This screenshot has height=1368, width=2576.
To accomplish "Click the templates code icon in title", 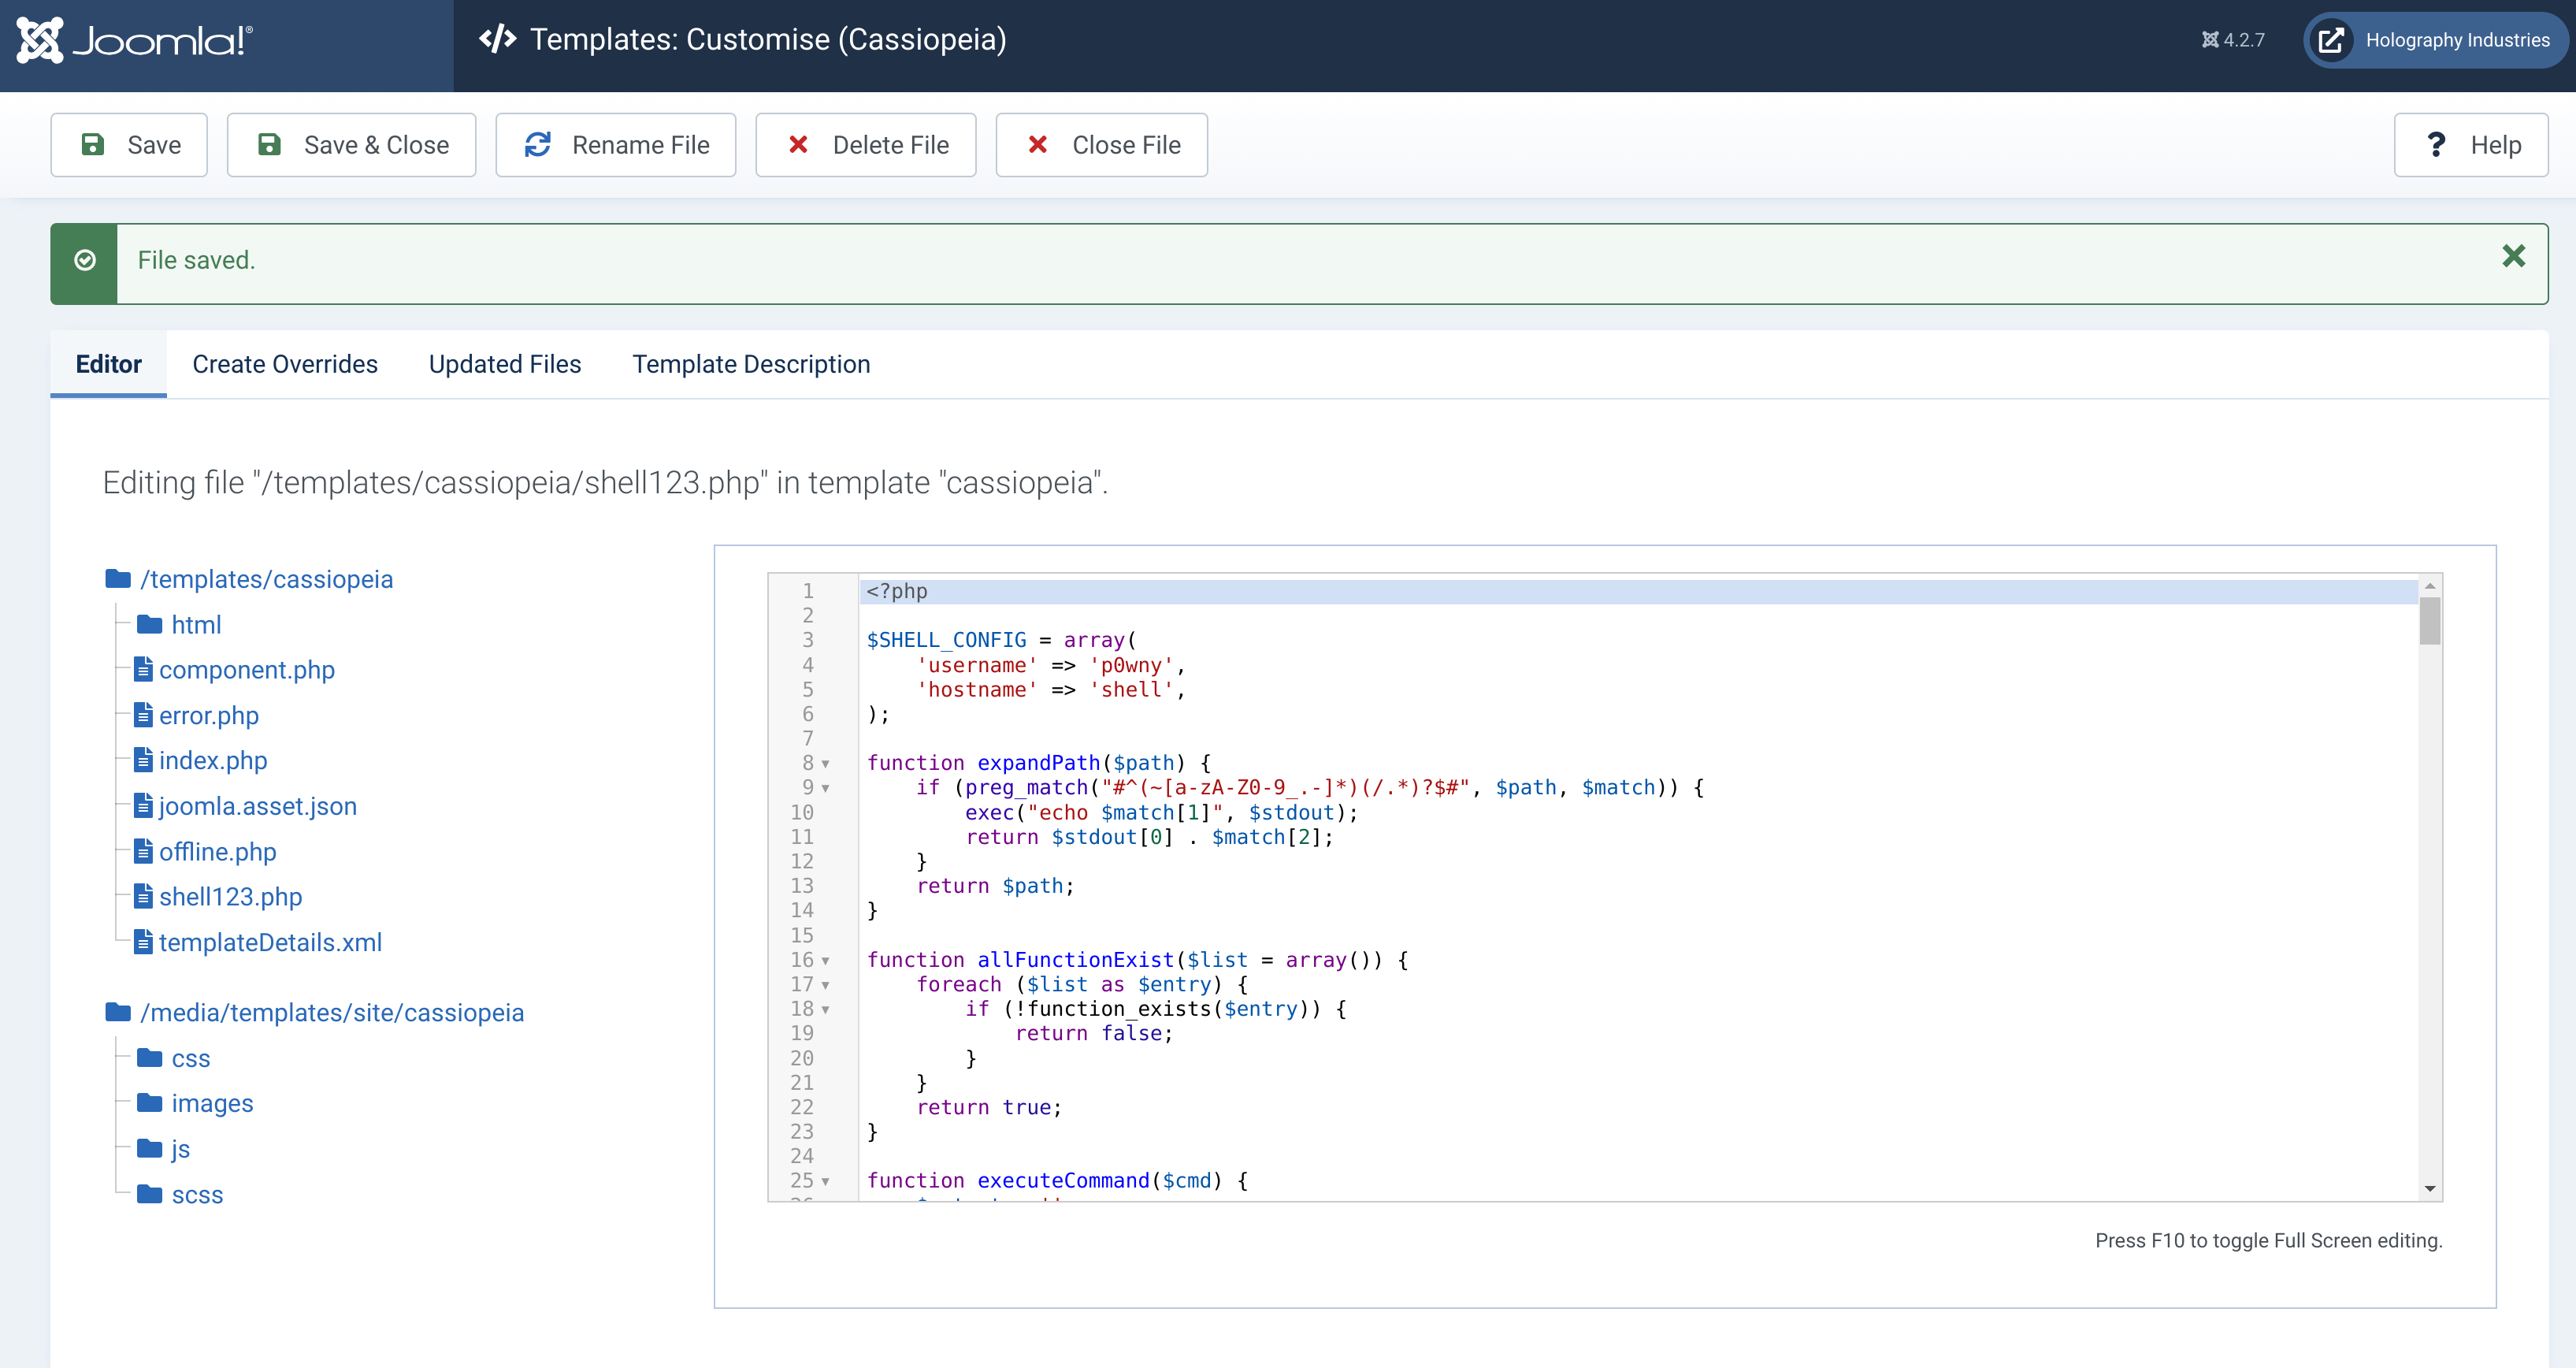I will click(497, 39).
